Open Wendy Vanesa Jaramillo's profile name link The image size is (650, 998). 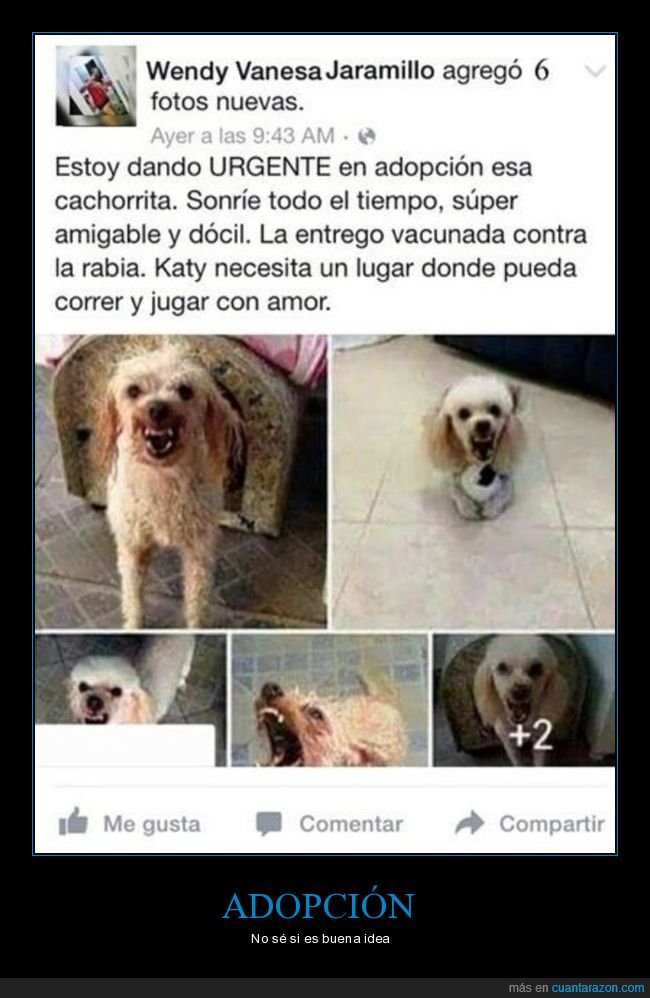tap(290, 71)
